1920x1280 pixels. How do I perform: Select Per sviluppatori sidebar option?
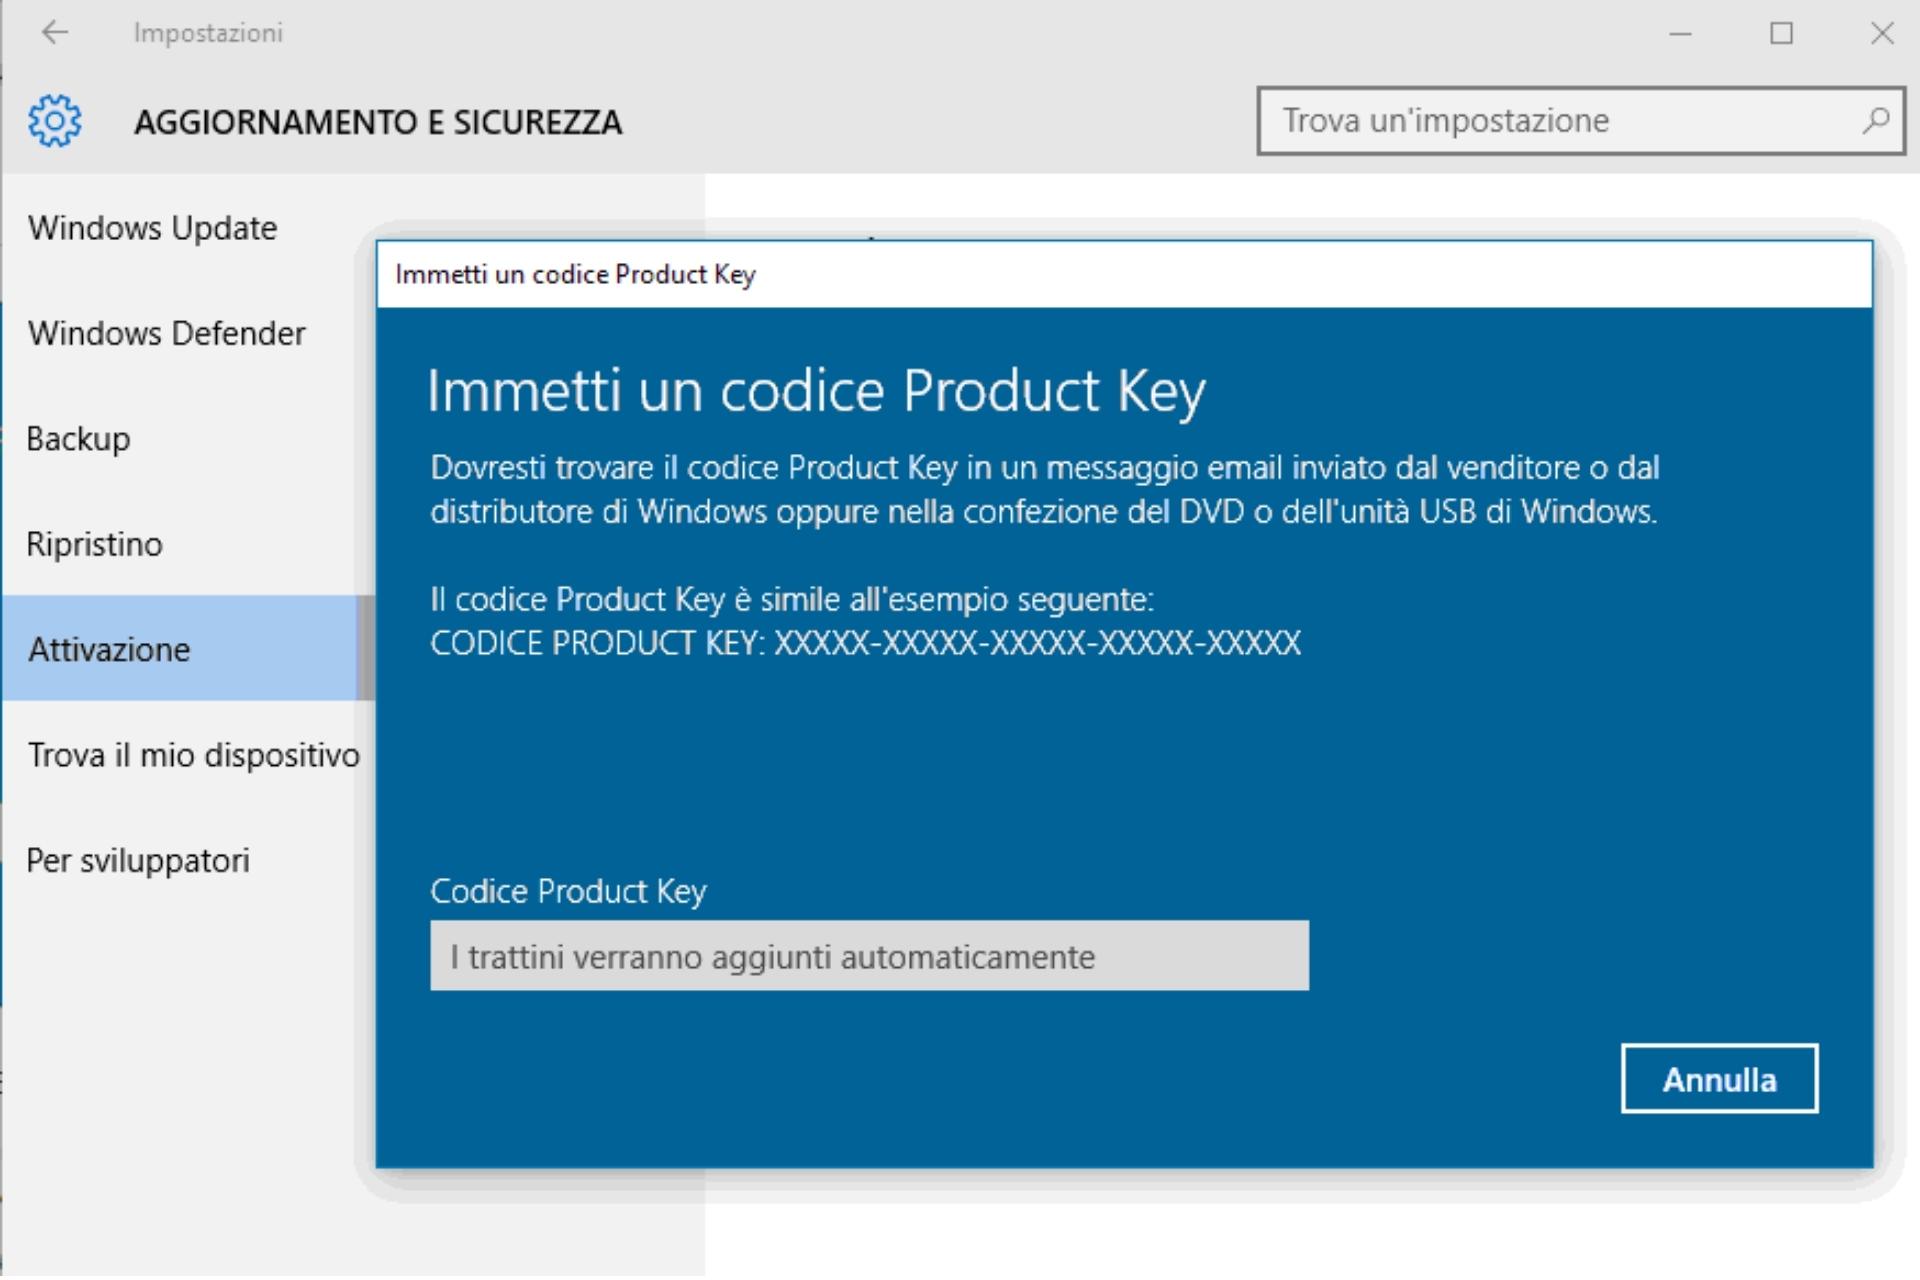point(139,859)
